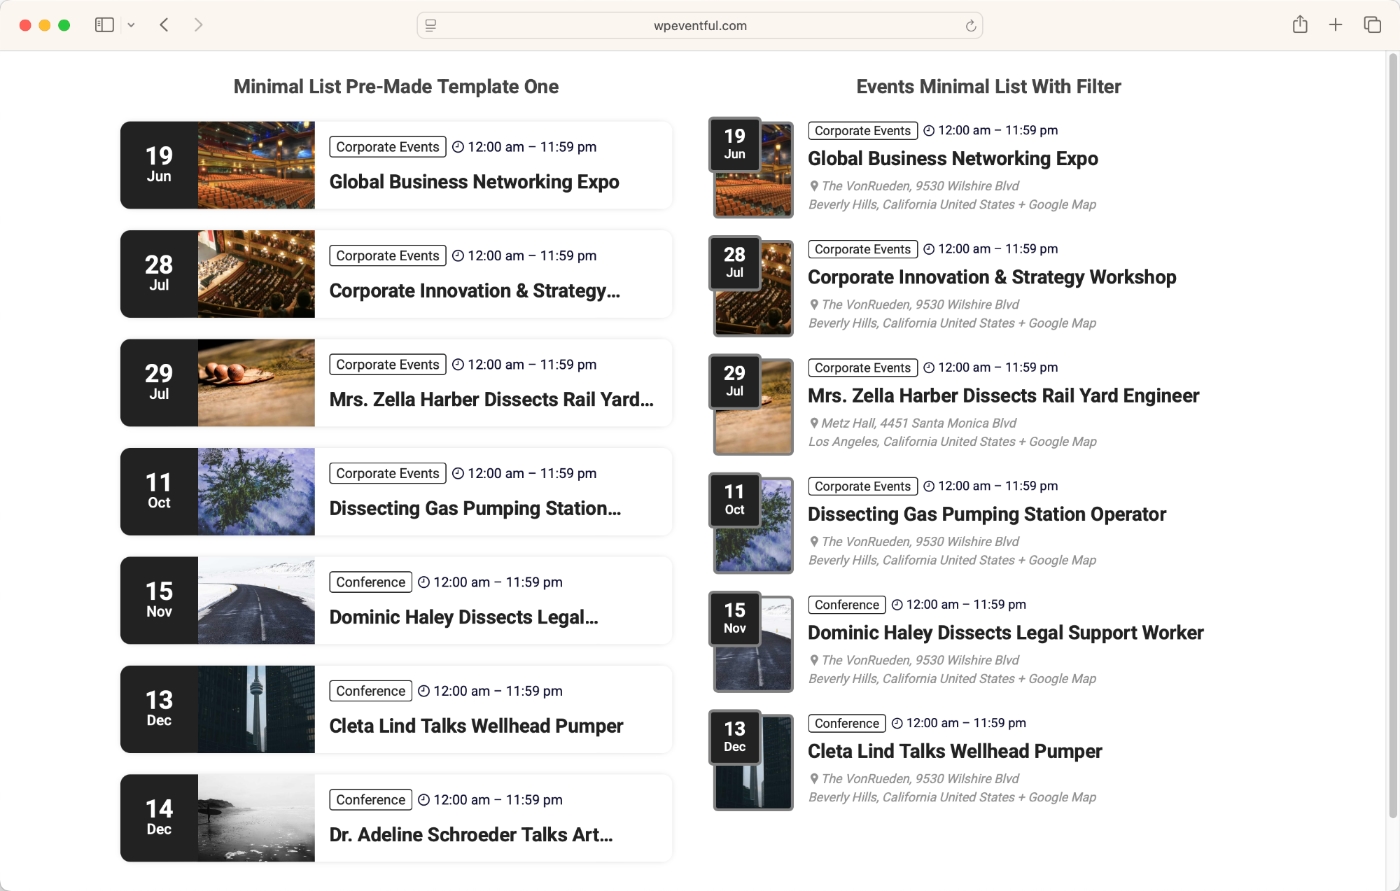Click Corporate Events tag on Rail Yard Engineer event
Viewport: 1400px width, 891px height.
click(863, 368)
